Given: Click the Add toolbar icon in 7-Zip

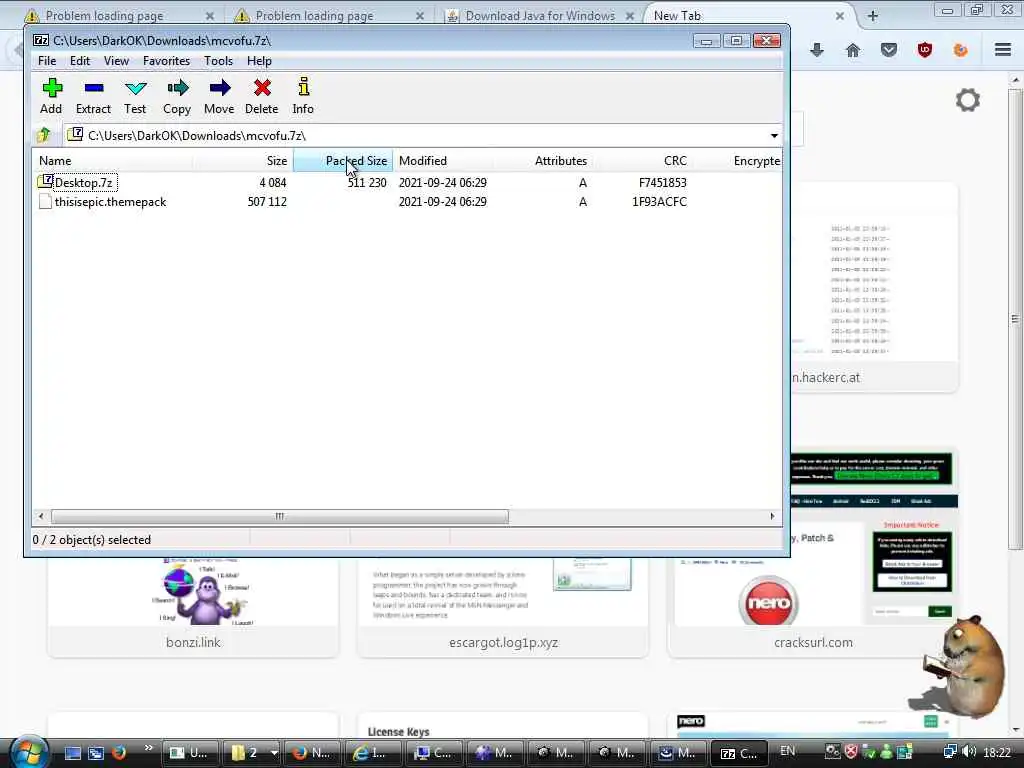Looking at the screenshot, I should tap(52, 97).
